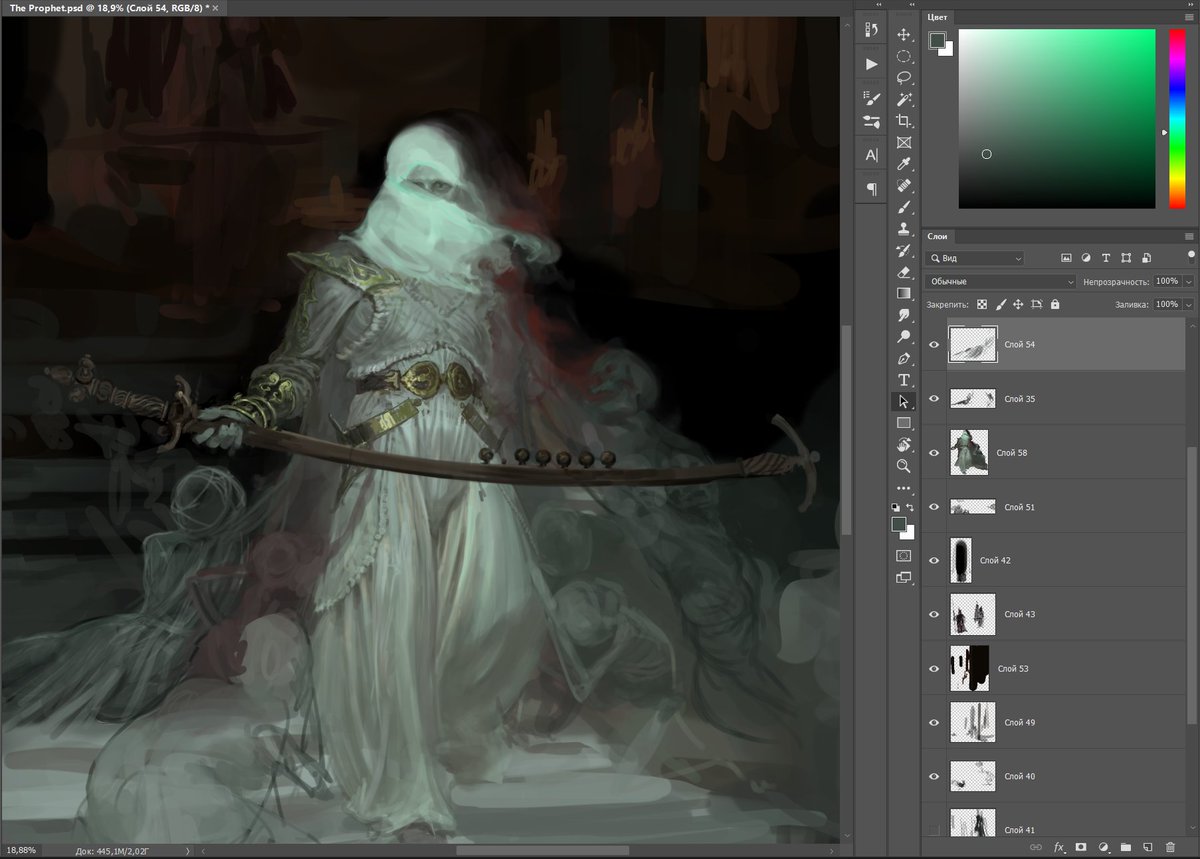Screen dimensions: 1200x859
Task: Open the blend mode Обычные dropdown
Action: 1001,282
